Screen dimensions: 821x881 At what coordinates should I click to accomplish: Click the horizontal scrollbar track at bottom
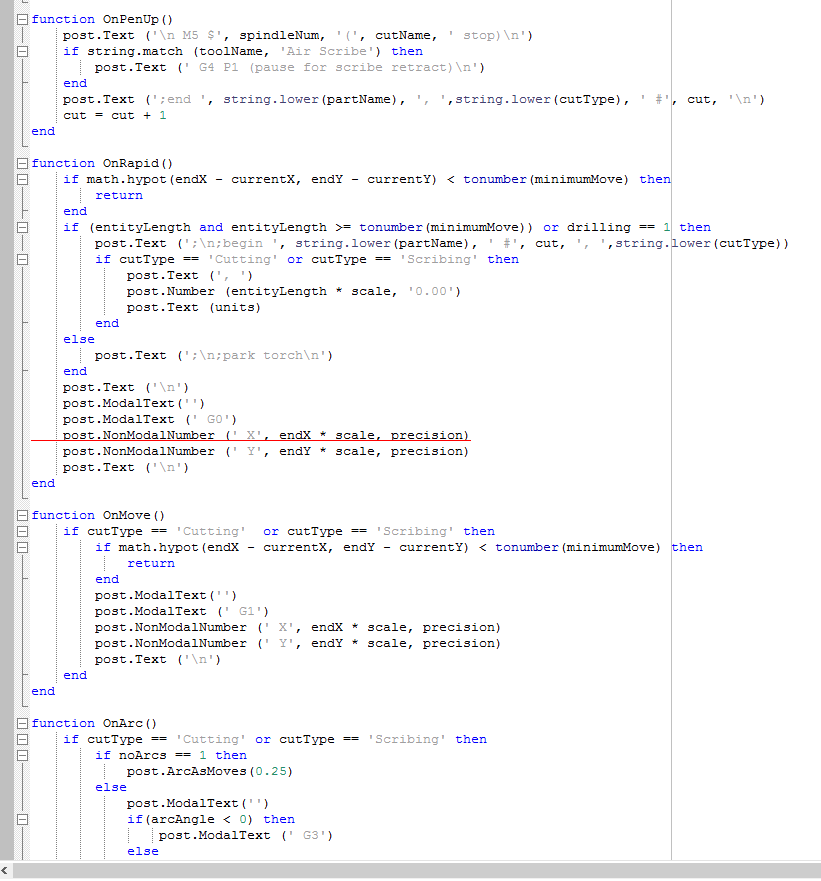[x=416, y=870]
